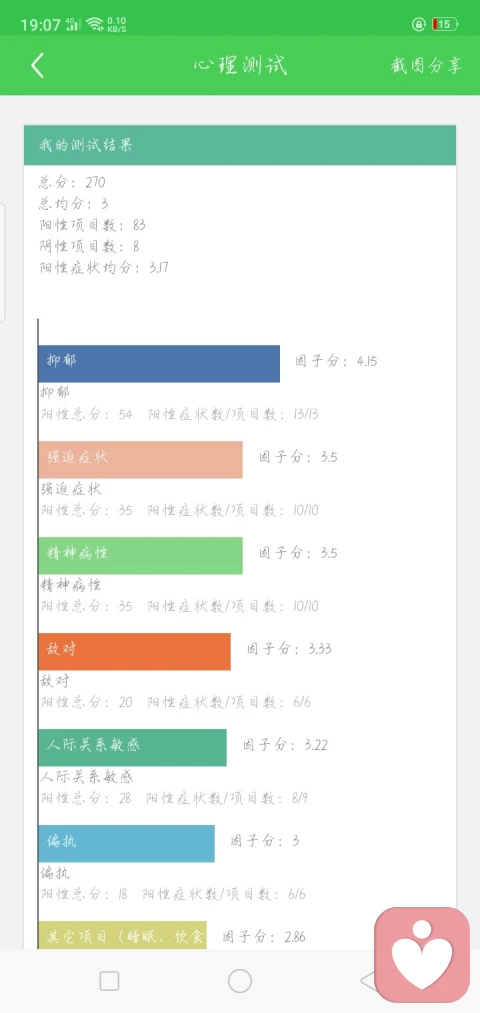Select the teal 人际关系敏感 bar
The height and width of the screenshot is (1013, 480).
pyautogui.click(x=132, y=747)
